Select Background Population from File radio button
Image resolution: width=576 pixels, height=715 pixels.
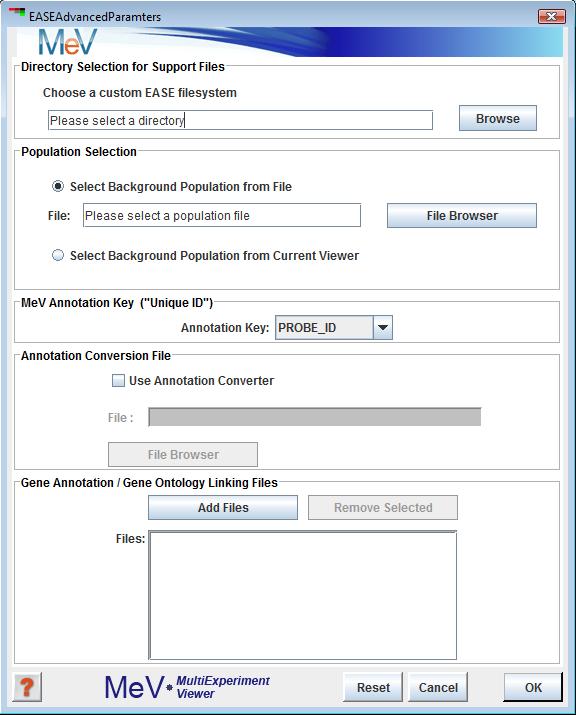(58, 187)
